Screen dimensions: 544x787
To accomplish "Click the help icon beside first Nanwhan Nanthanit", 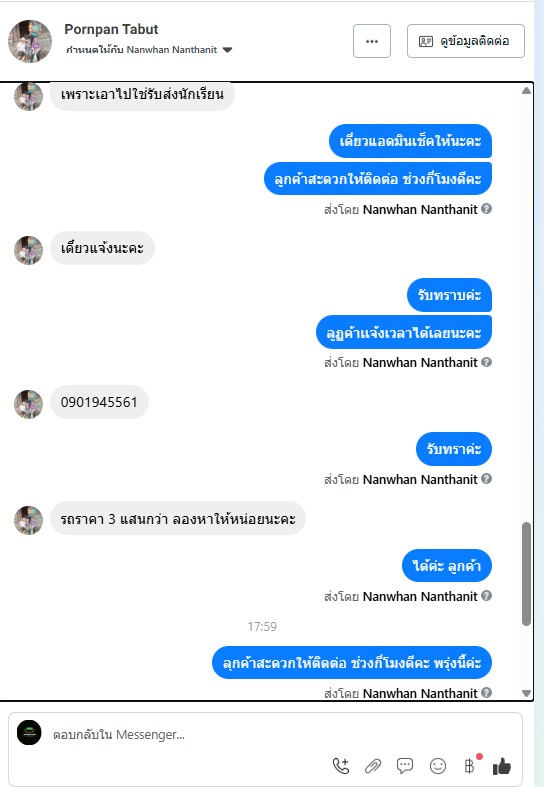I will pos(486,209).
